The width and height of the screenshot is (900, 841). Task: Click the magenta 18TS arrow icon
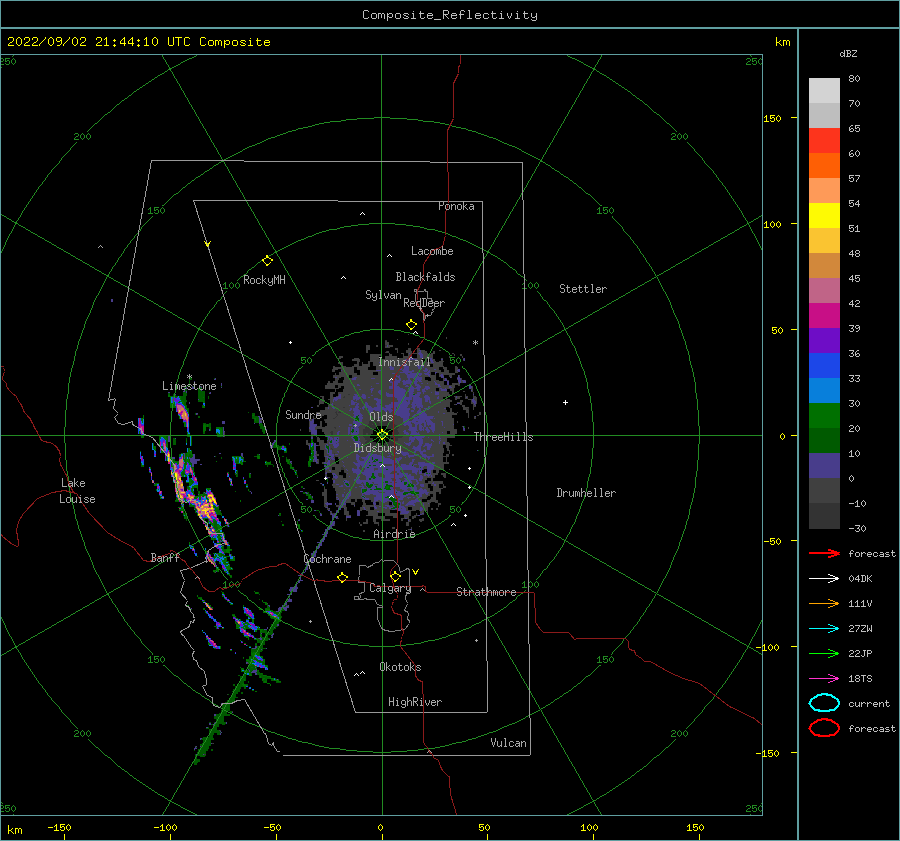click(x=824, y=679)
